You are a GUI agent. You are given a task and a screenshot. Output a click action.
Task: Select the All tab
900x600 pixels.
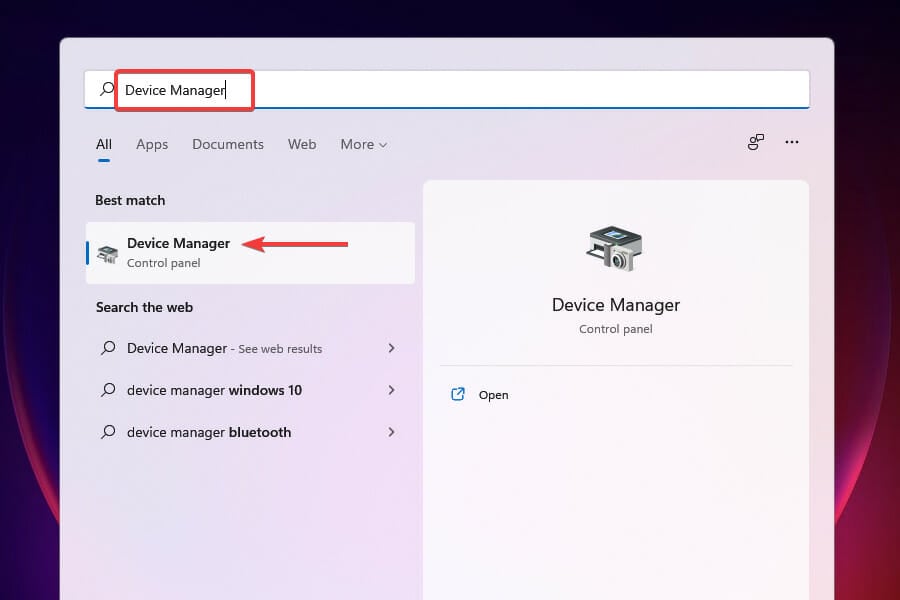point(104,144)
